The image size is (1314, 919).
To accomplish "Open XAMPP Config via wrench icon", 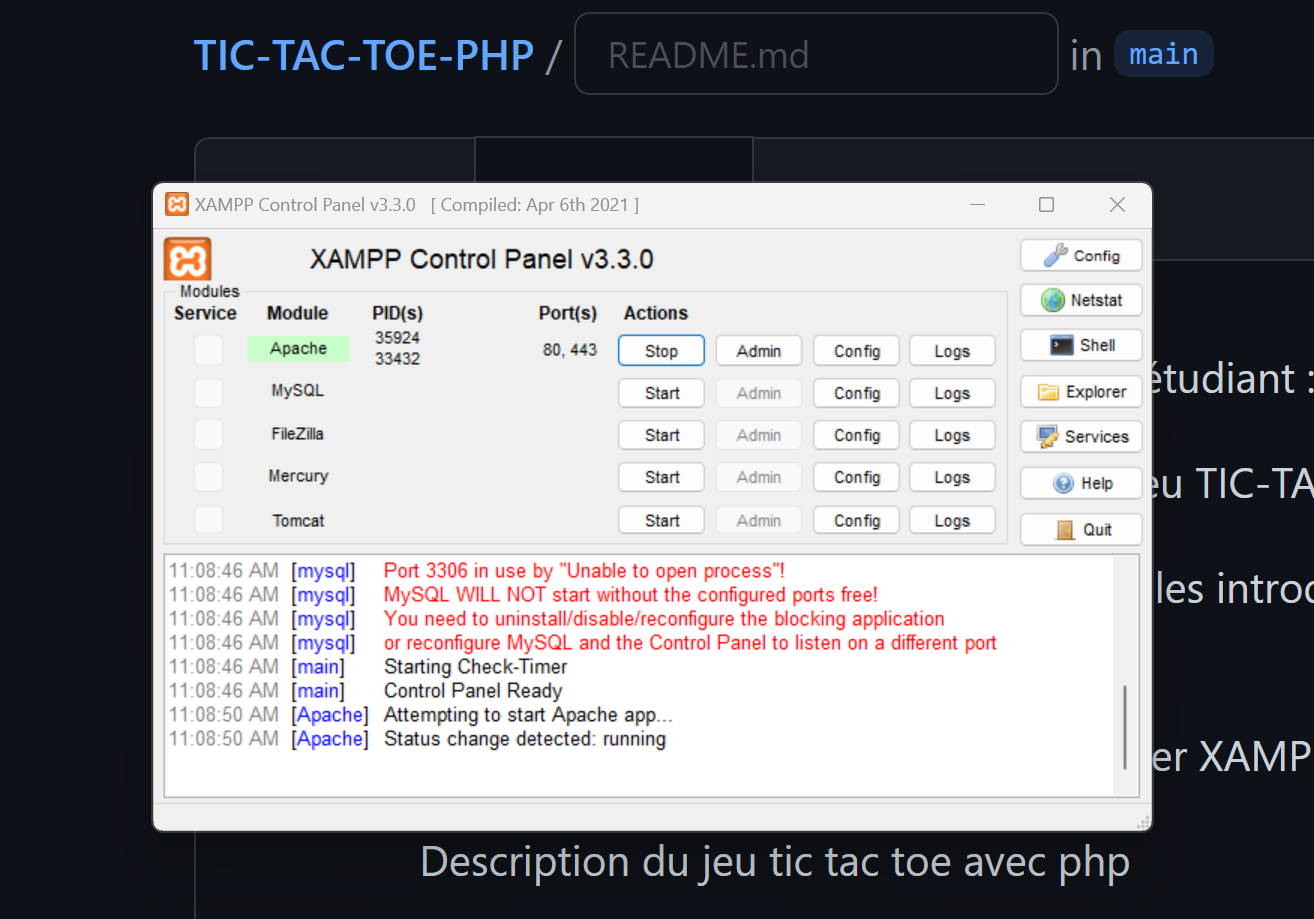I will [1080, 255].
